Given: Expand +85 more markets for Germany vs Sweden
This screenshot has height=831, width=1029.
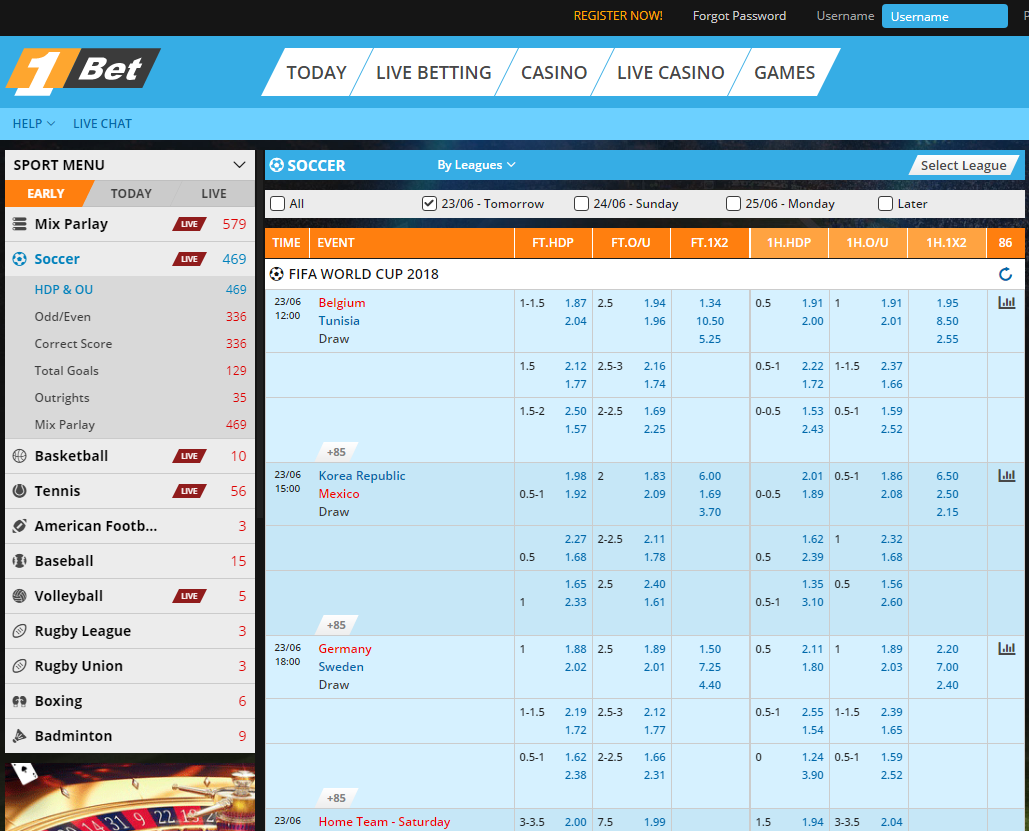Looking at the screenshot, I should [337, 798].
